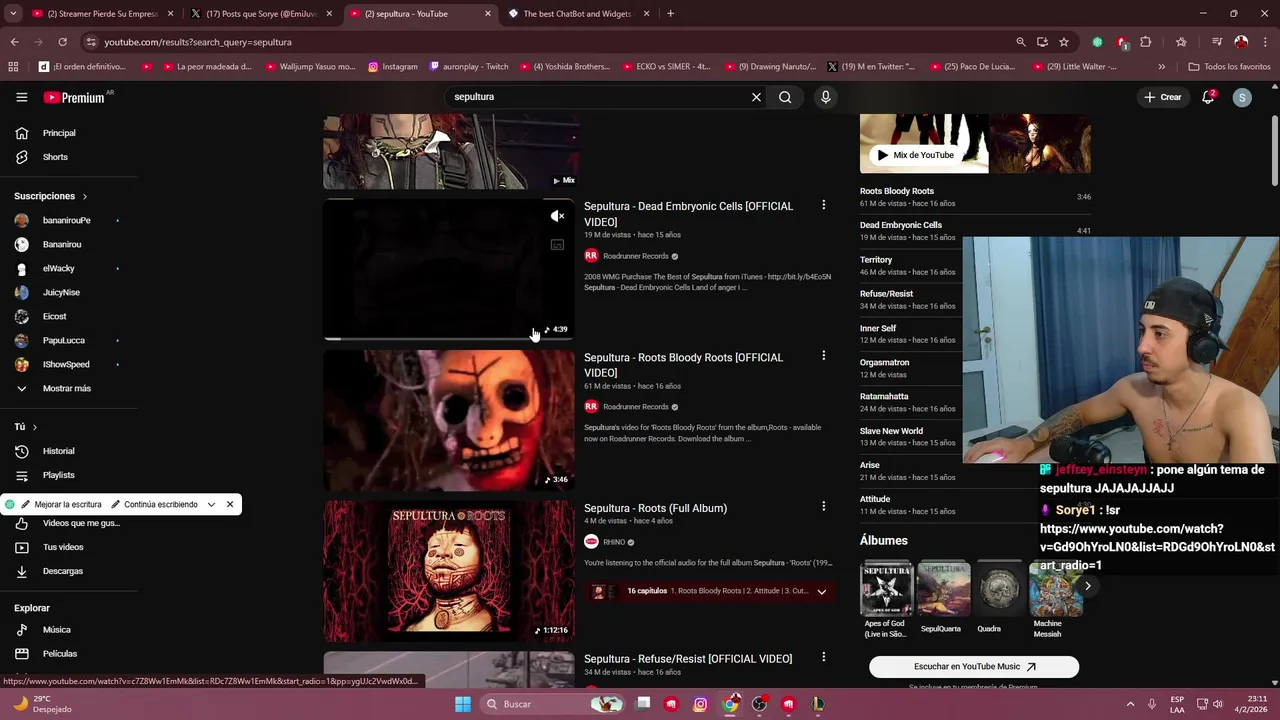
Task: Select Mejorar la escritura option
Action: pyautogui.click(x=61, y=504)
